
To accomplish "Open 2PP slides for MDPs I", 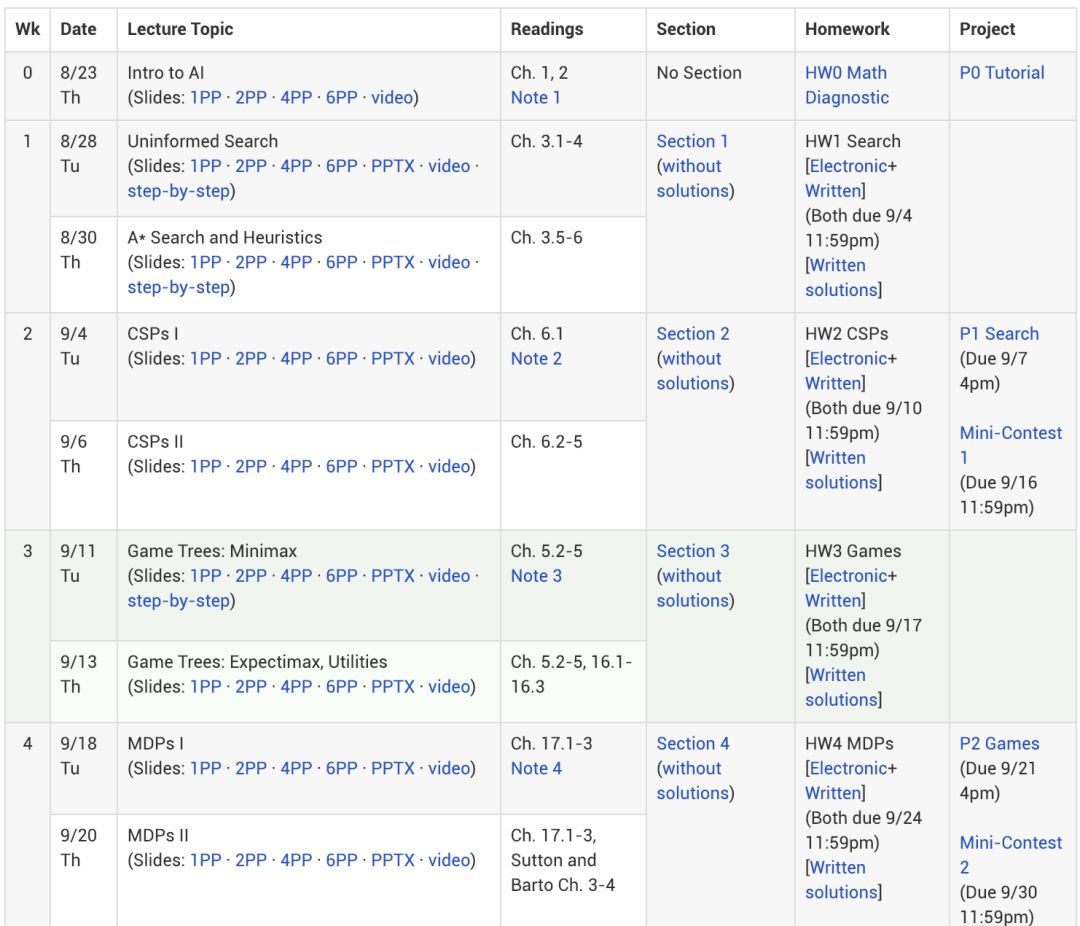I will point(251,768).
